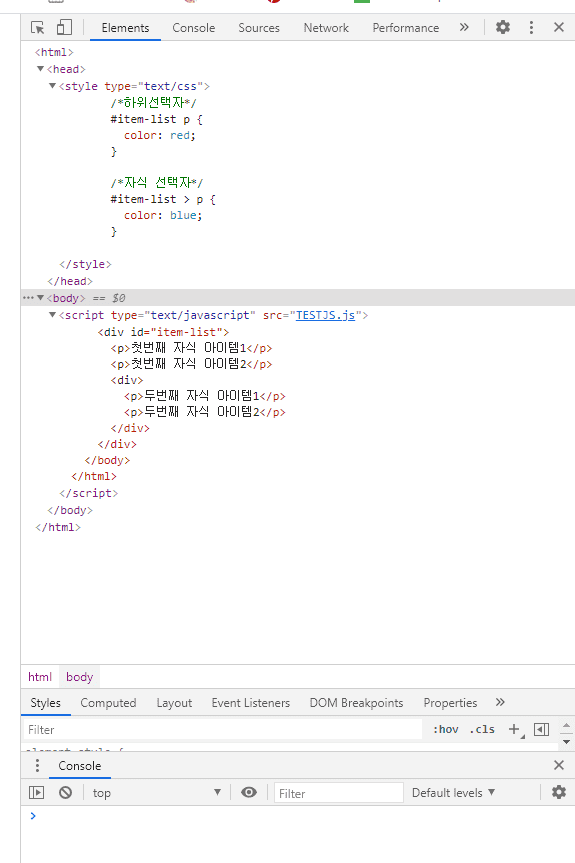
Task: Select html in the breadcrumb bar
Action: 40,677
